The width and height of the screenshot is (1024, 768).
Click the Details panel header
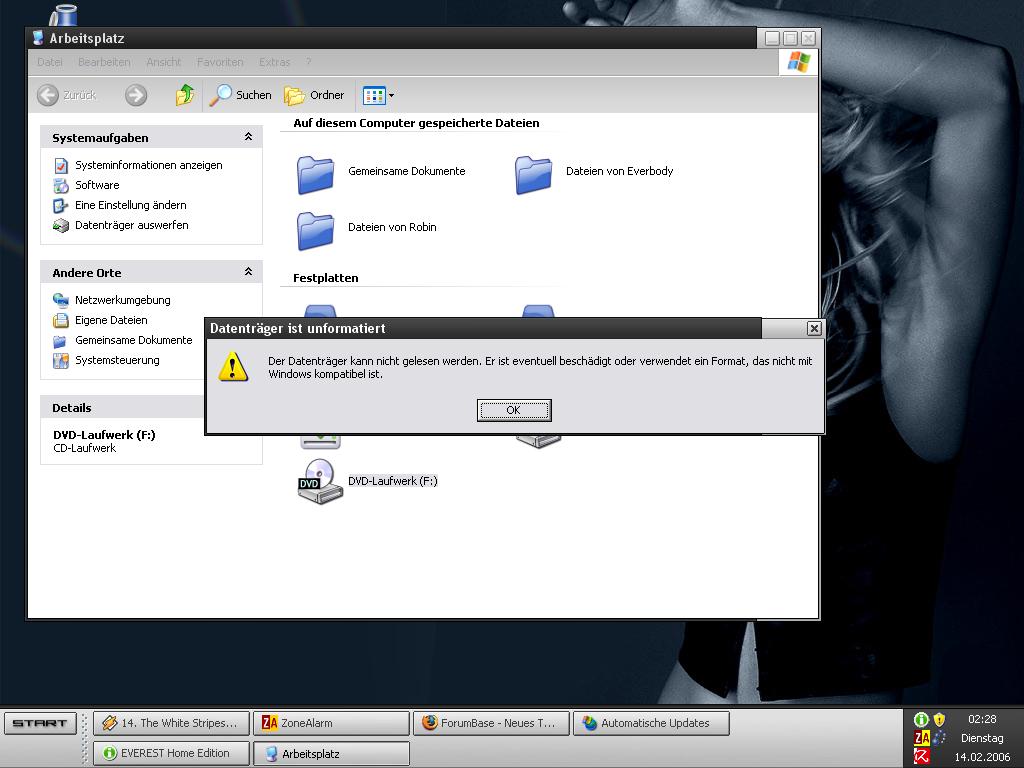[x=124, y=408]
